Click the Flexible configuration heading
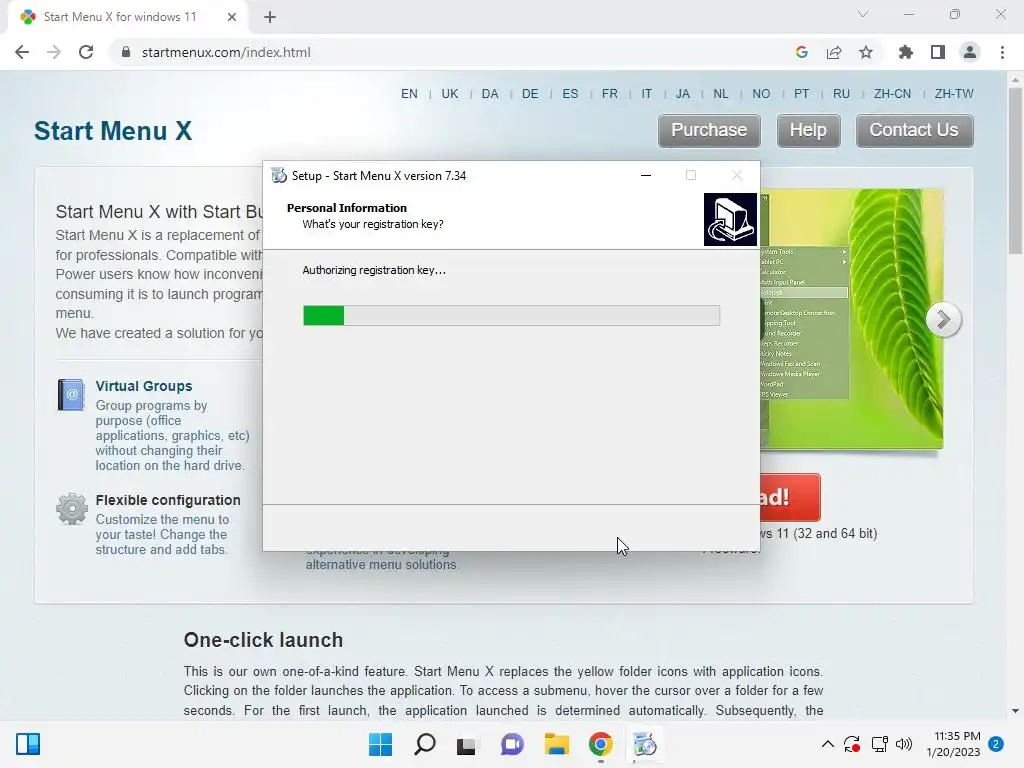 click(x=168, y=500)
